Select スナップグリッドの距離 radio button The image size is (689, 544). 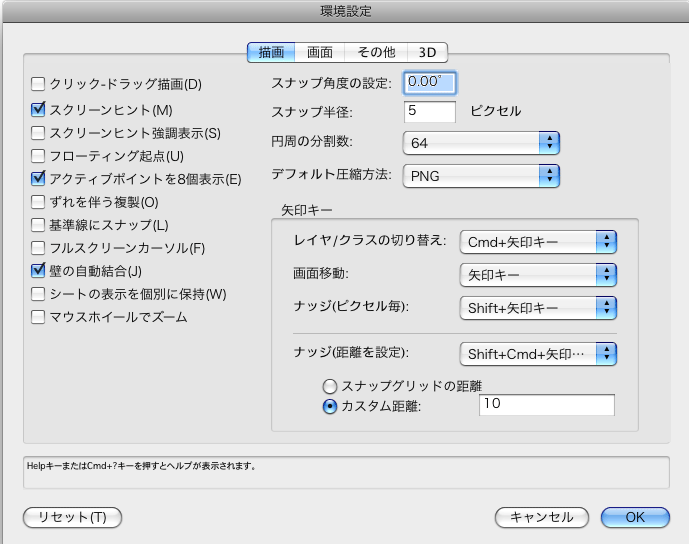[x=329, y=386]
